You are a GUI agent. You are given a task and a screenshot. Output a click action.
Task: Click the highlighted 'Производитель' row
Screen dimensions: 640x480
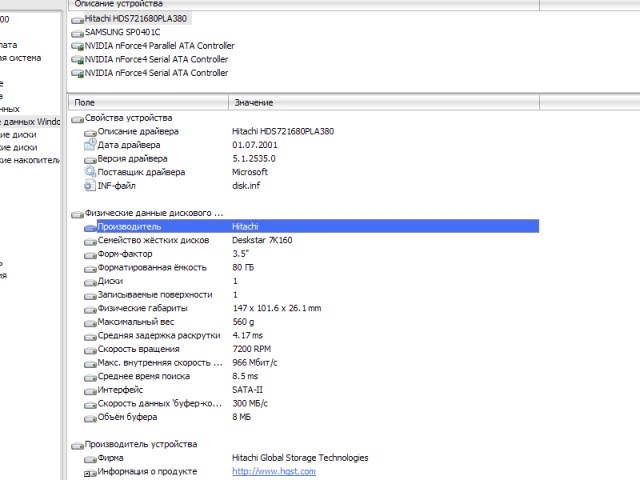coord(318,227)
